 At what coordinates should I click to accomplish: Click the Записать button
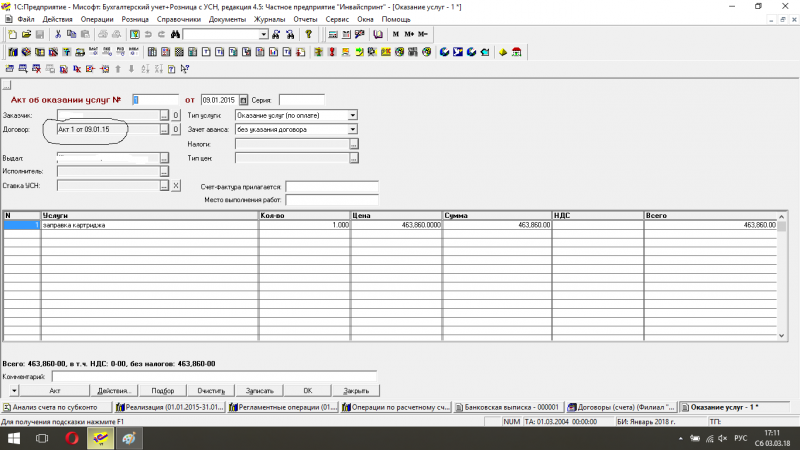[259, 391]
